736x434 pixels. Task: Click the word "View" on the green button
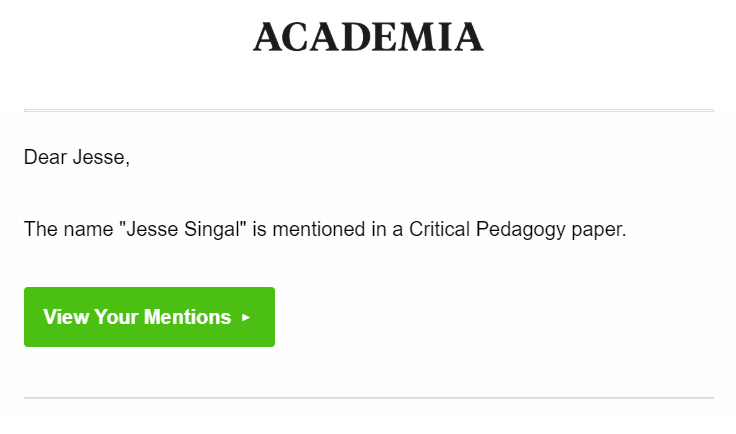(66, 317)
